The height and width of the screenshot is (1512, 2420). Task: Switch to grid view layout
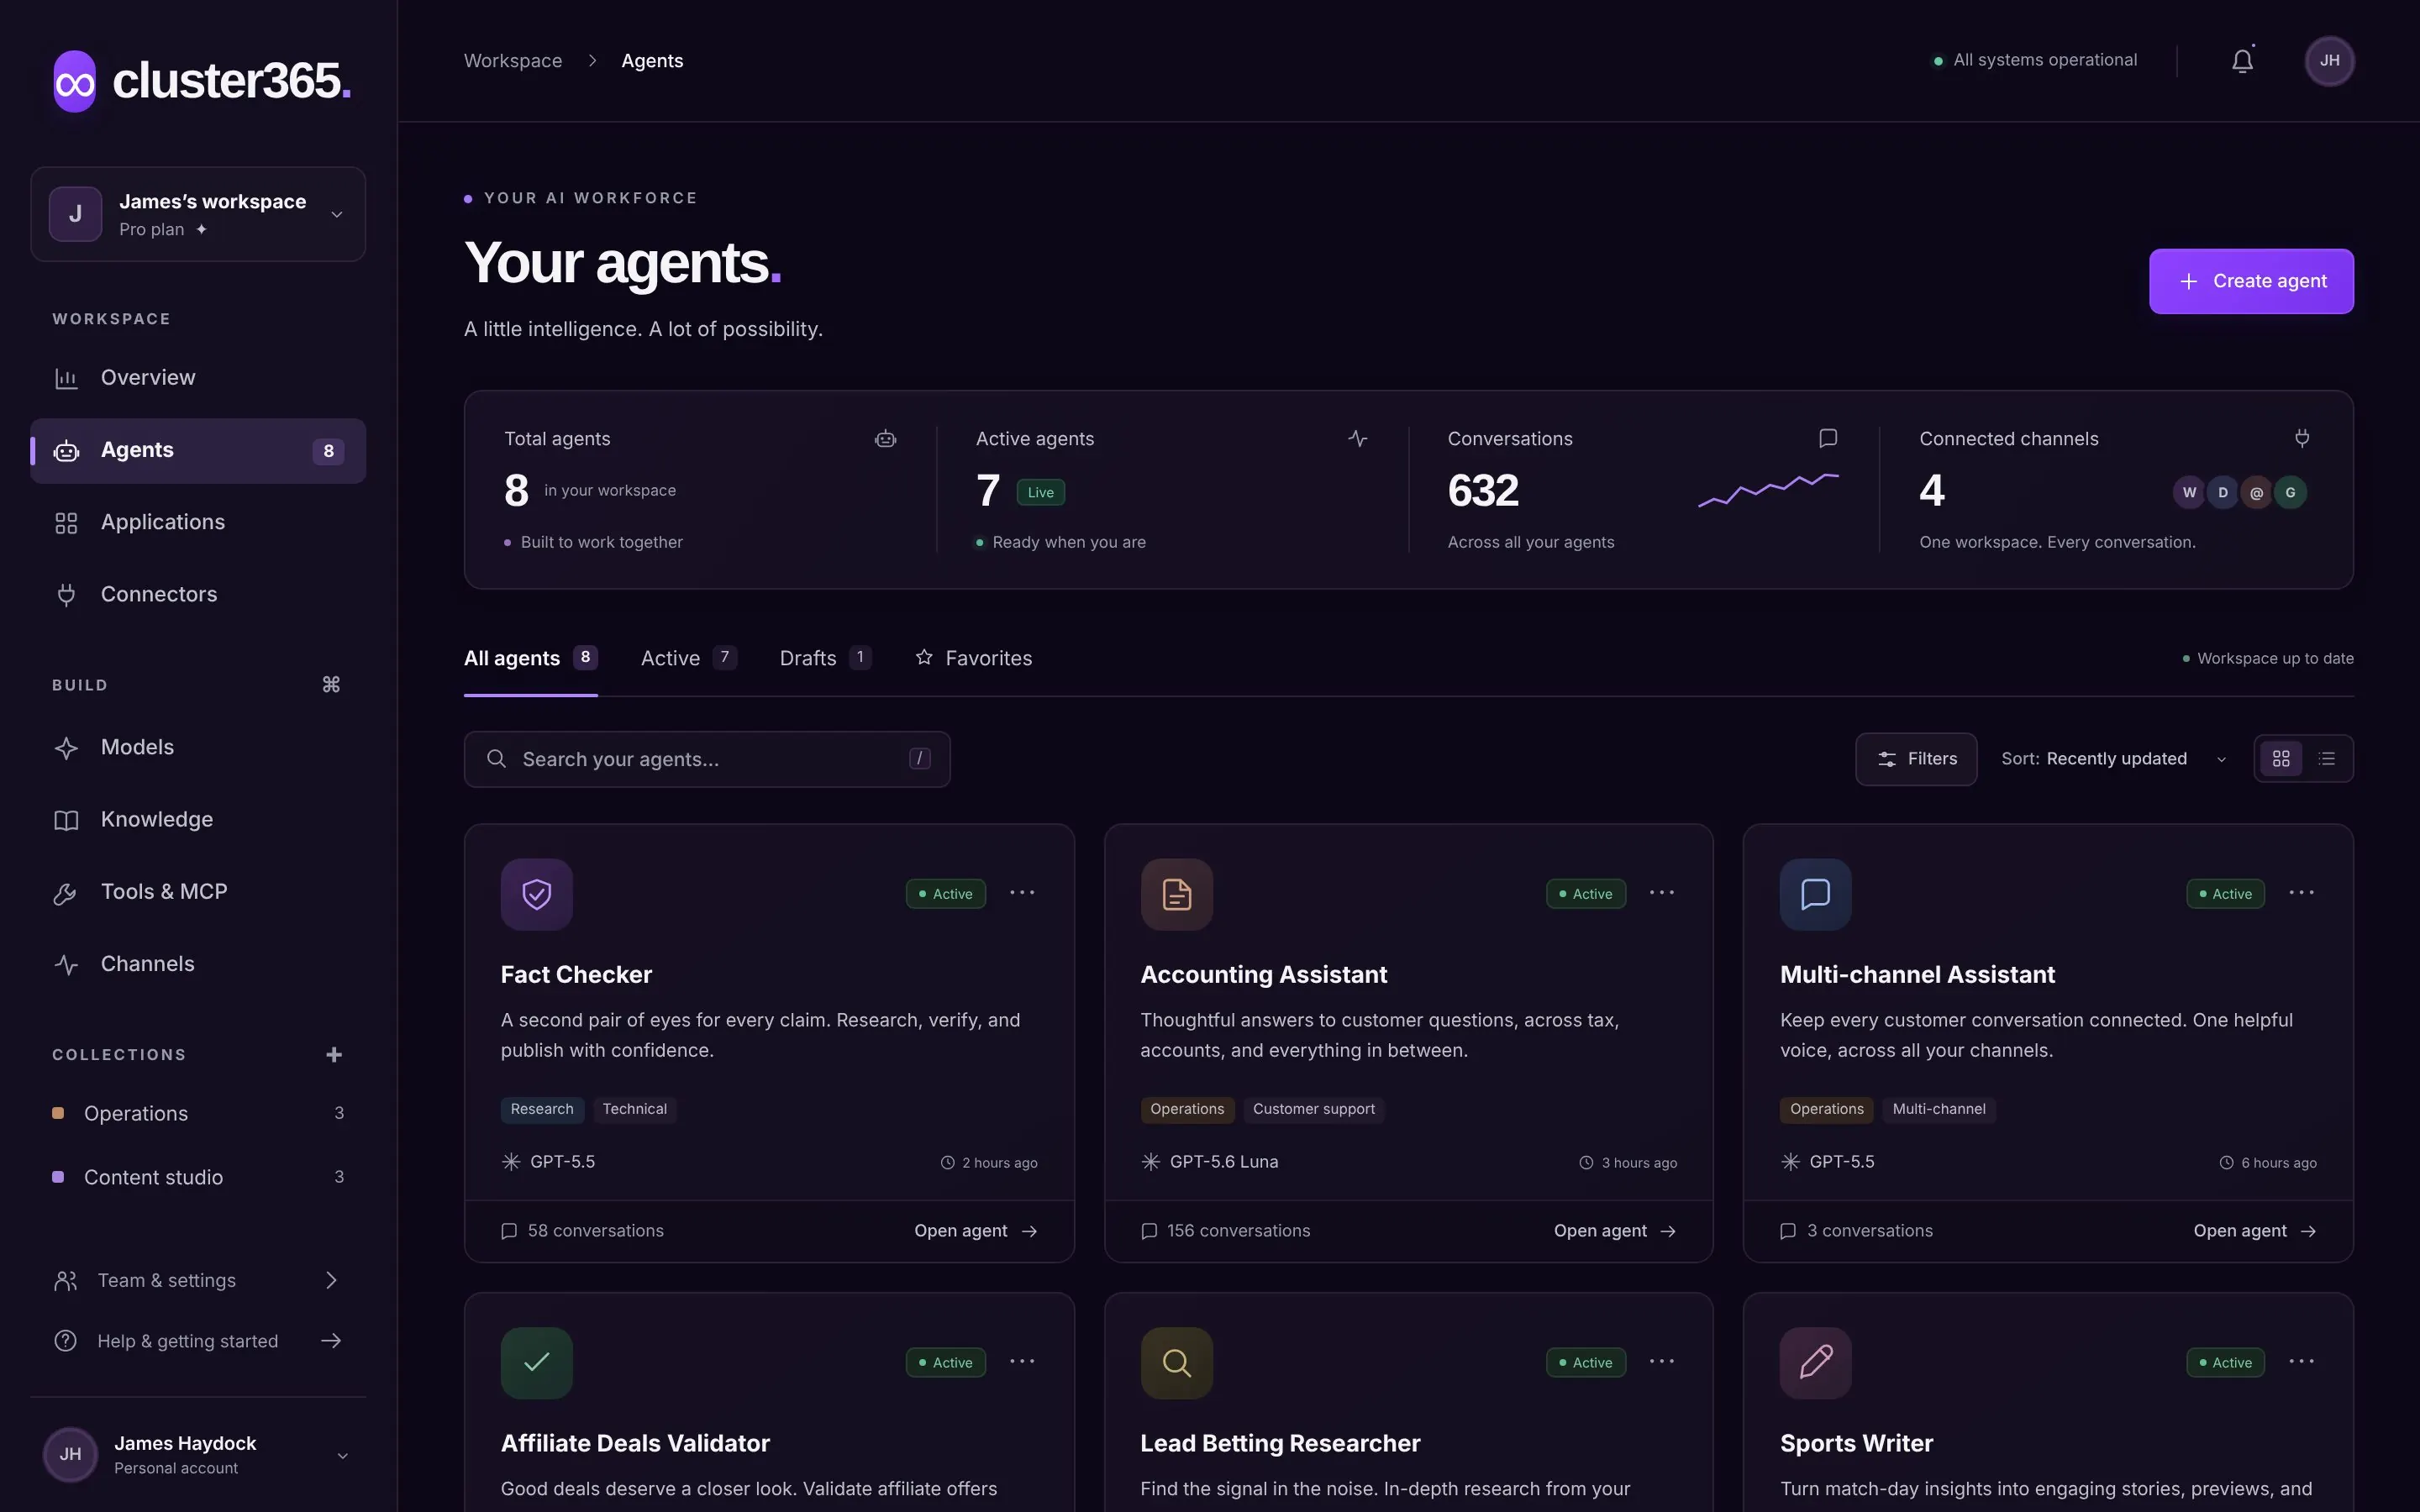pos(2281,759)
